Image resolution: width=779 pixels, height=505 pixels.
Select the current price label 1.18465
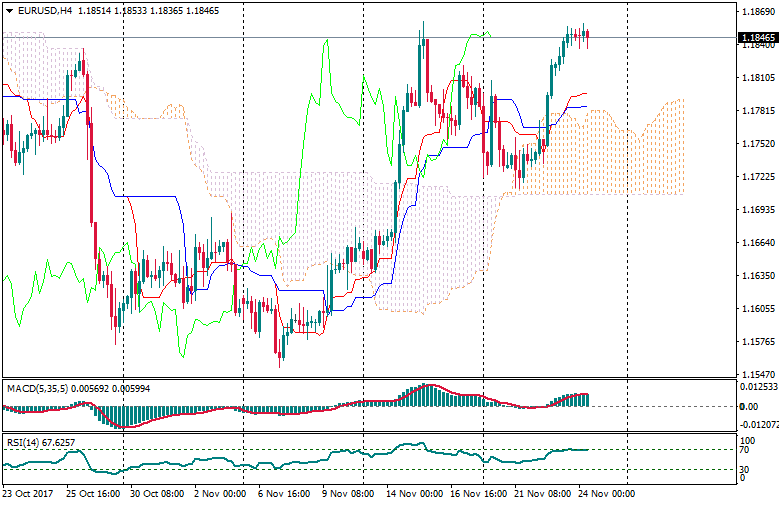tap(757, 38)
